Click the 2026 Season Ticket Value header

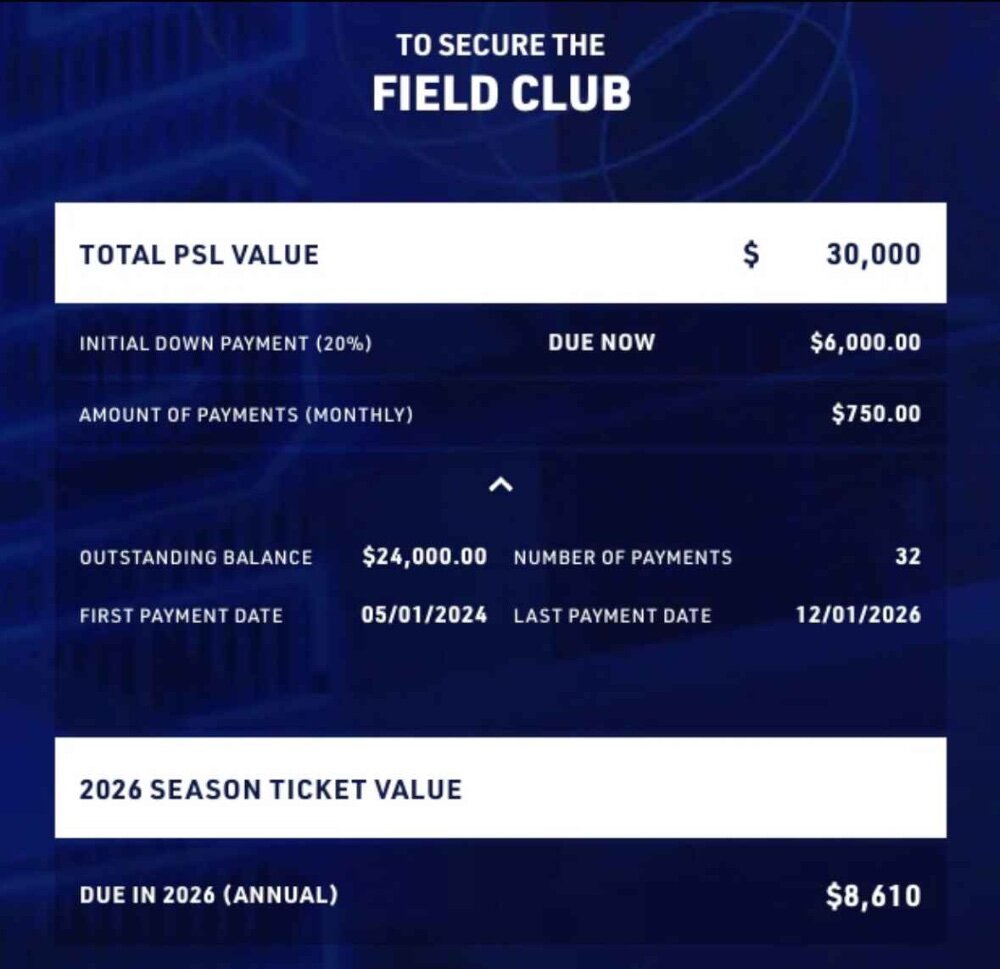(270, 790)
